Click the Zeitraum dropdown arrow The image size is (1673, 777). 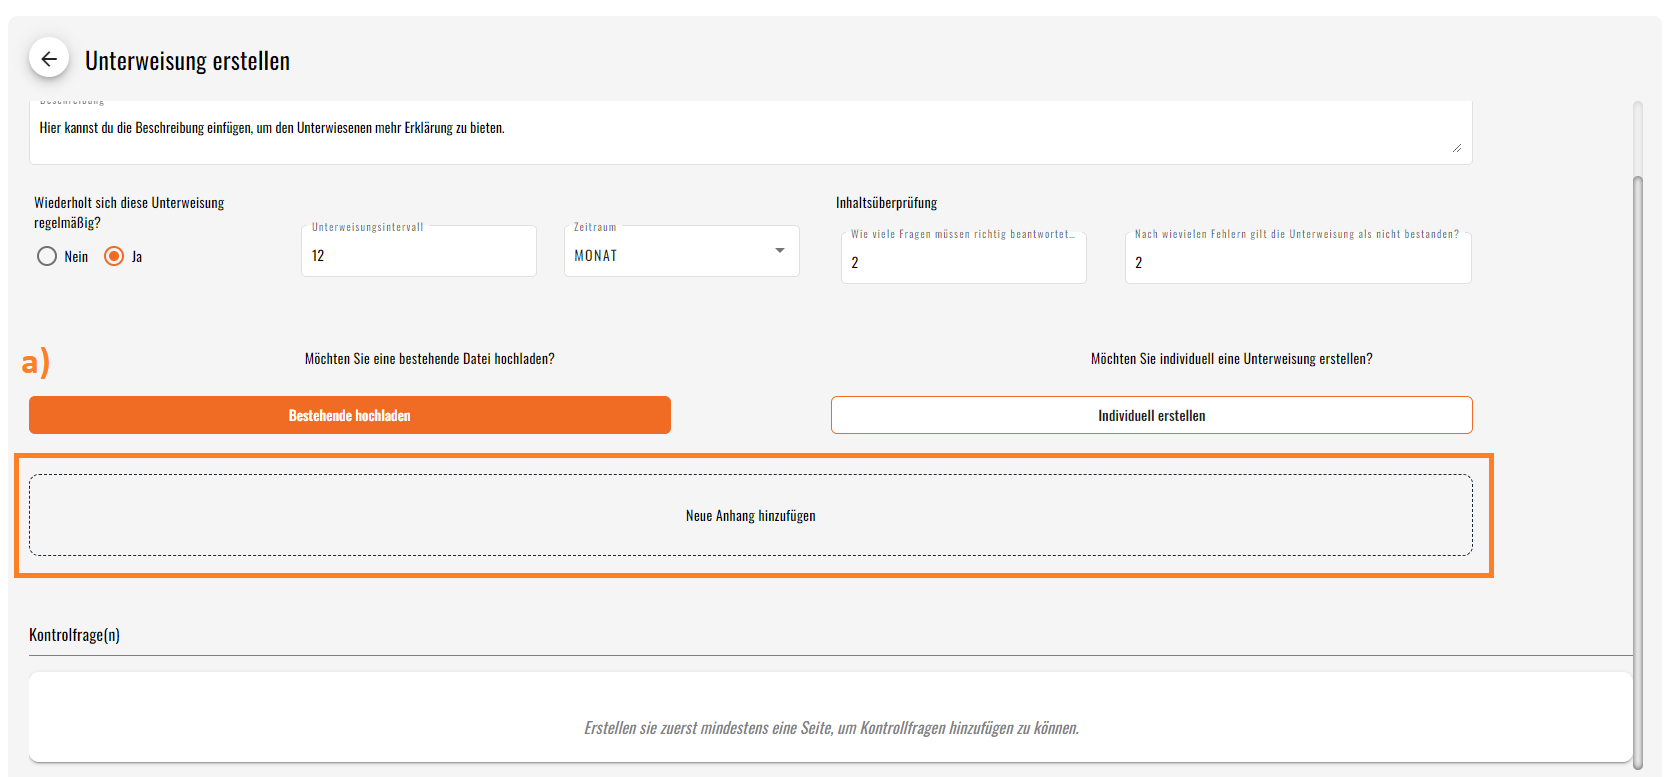[780, 251]
